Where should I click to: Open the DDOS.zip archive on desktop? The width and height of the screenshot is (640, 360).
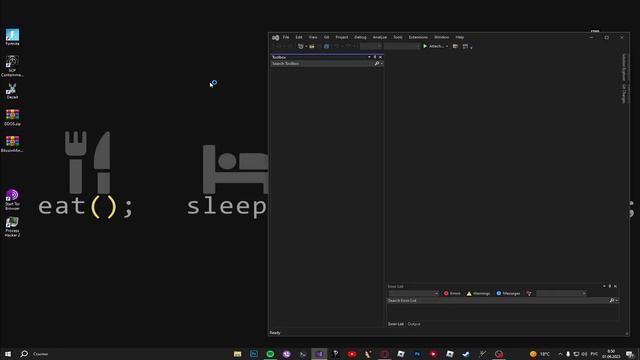[x=12, y=117]
